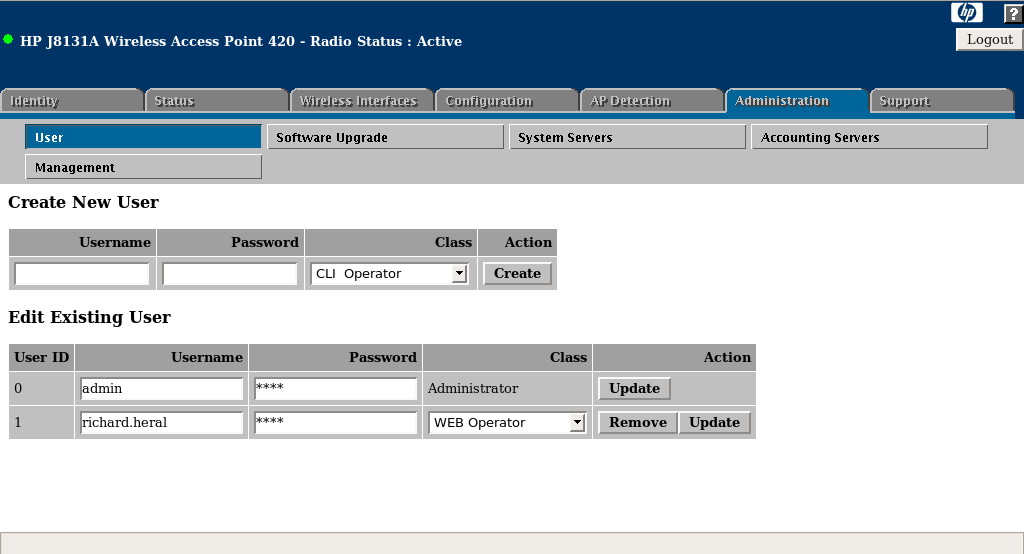
Task: Select the Configuration tab
Action: click(505, 101)
